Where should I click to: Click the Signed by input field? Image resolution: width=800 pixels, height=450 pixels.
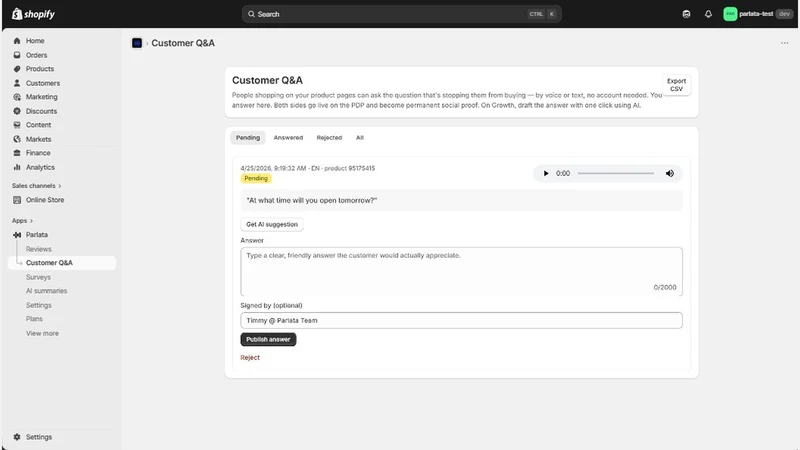pyautogui.click(x=461, y=320)
